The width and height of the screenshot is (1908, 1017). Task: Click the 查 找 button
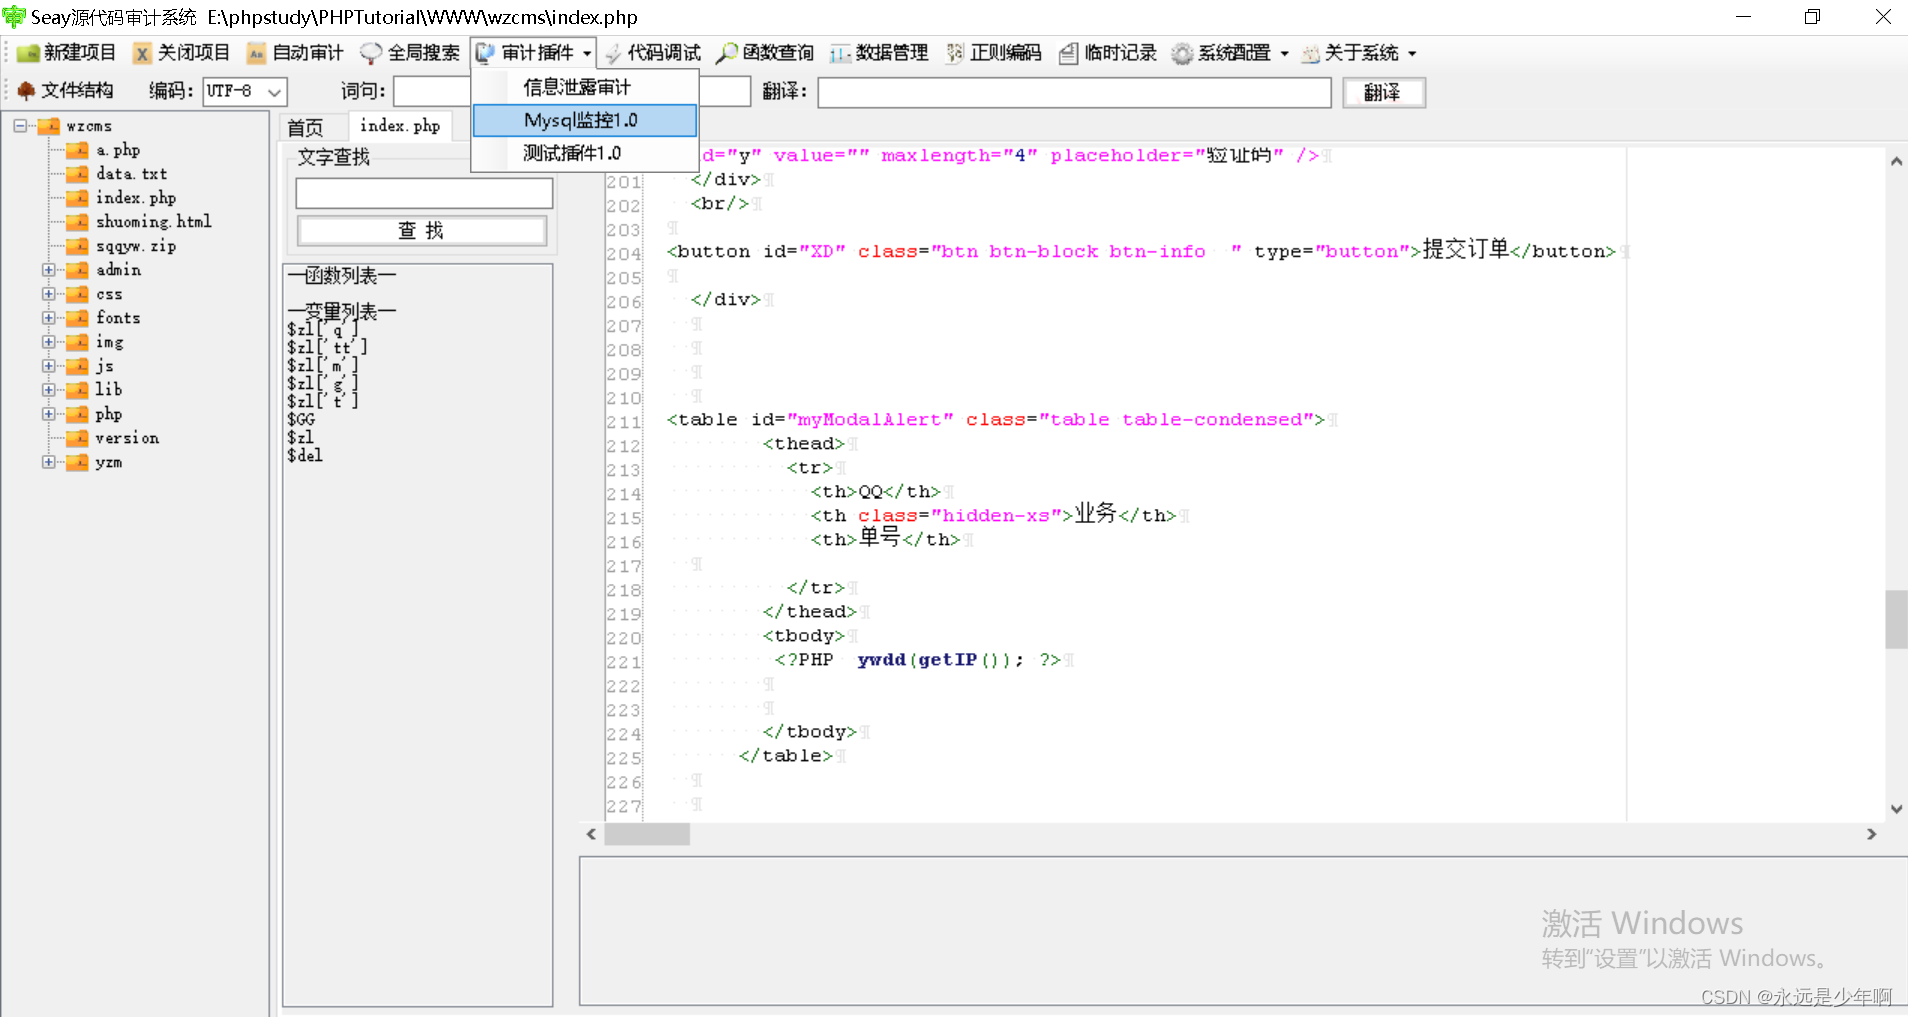tap(422, 231)
